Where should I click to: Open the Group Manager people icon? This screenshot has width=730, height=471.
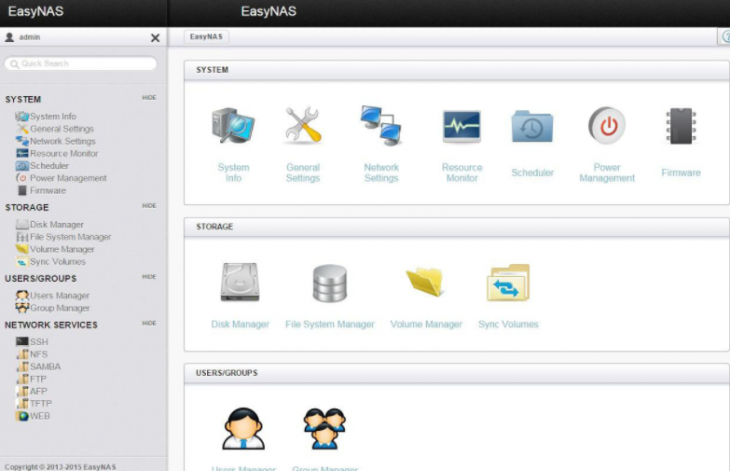click(324, 428)
